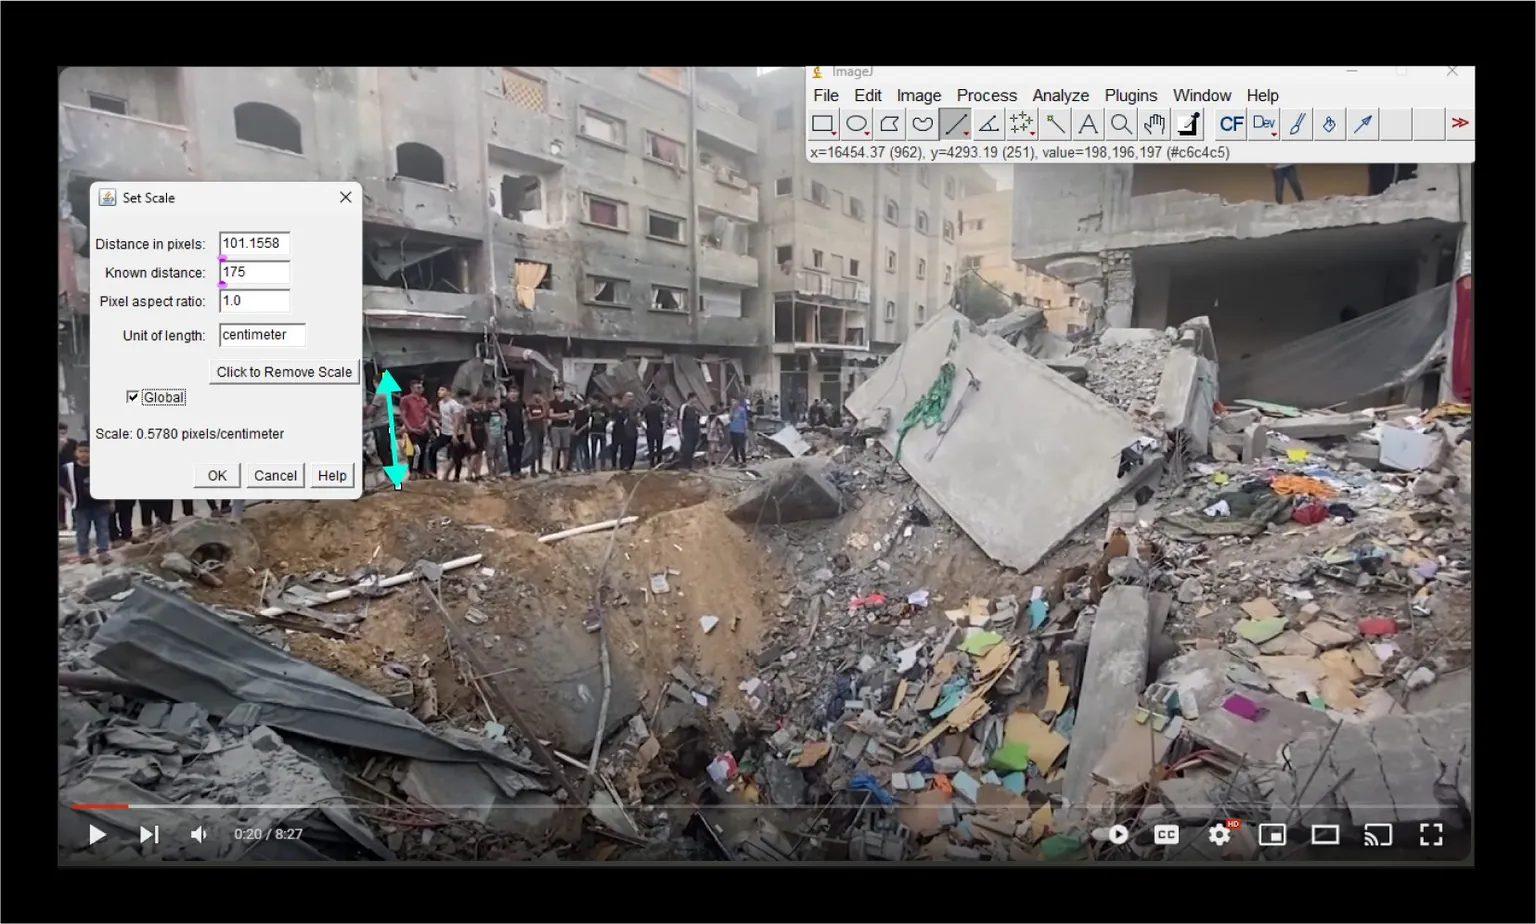Select the Wand tracing tool

(1054, 124)
